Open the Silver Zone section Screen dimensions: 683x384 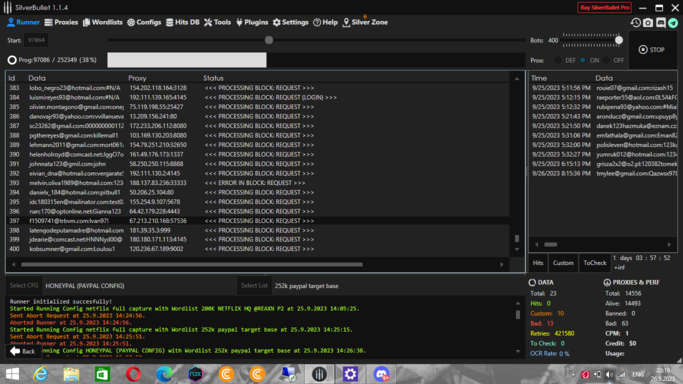(x=365, y=22)
